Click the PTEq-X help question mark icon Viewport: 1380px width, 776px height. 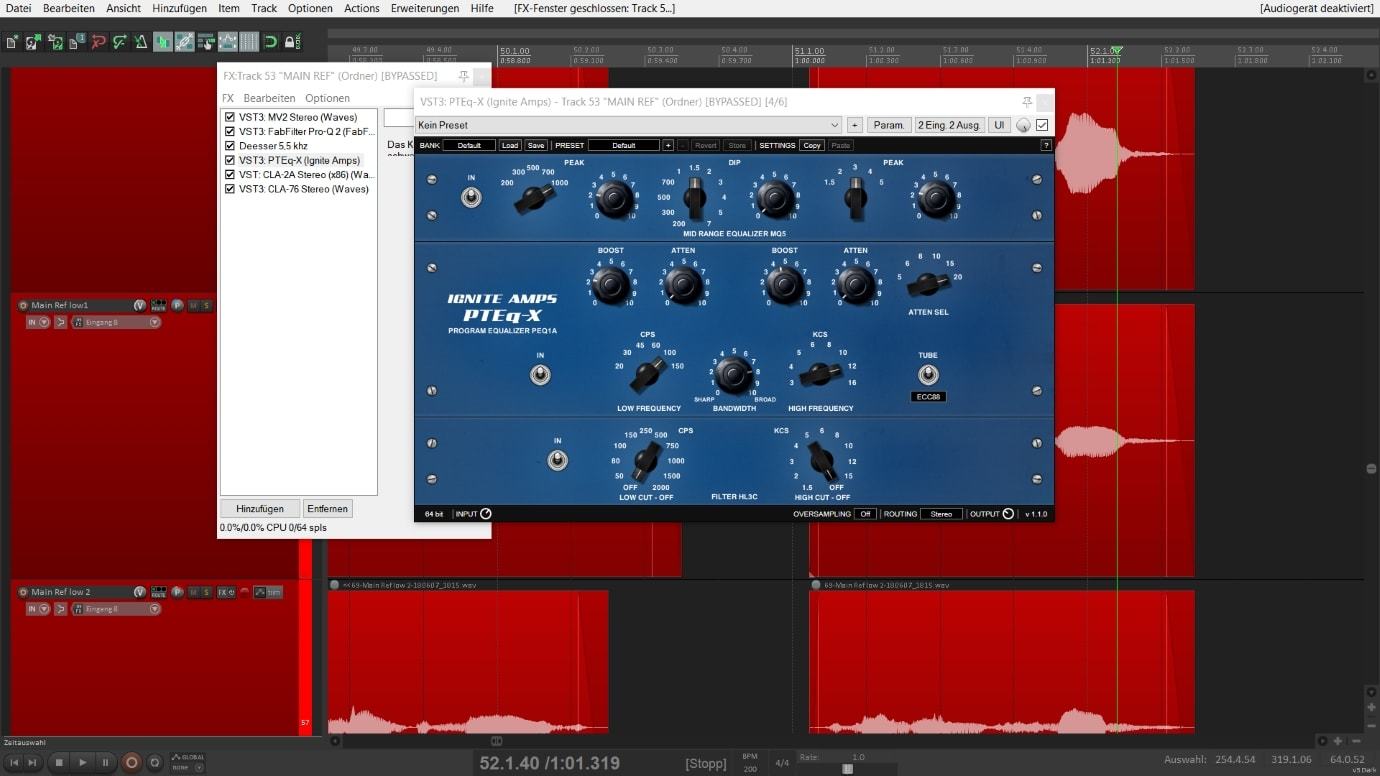(x=1046, y=145)
